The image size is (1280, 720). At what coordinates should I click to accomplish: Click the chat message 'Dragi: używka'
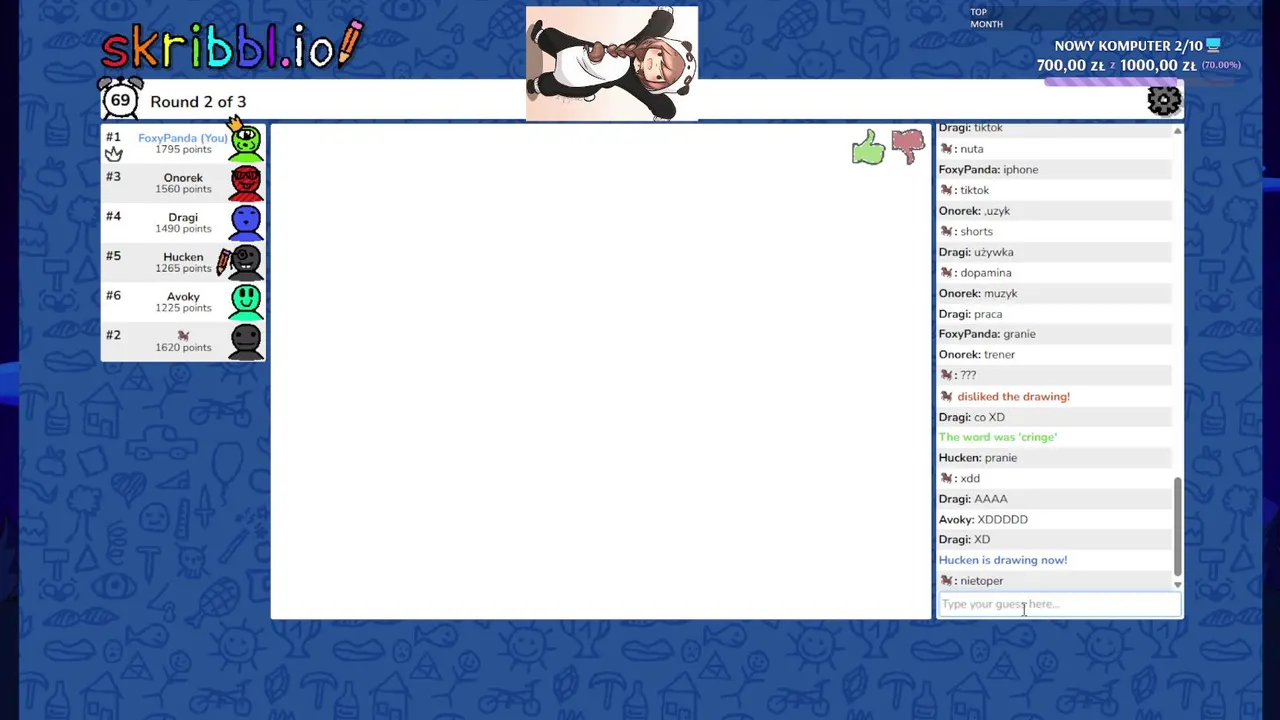(975, 252)
